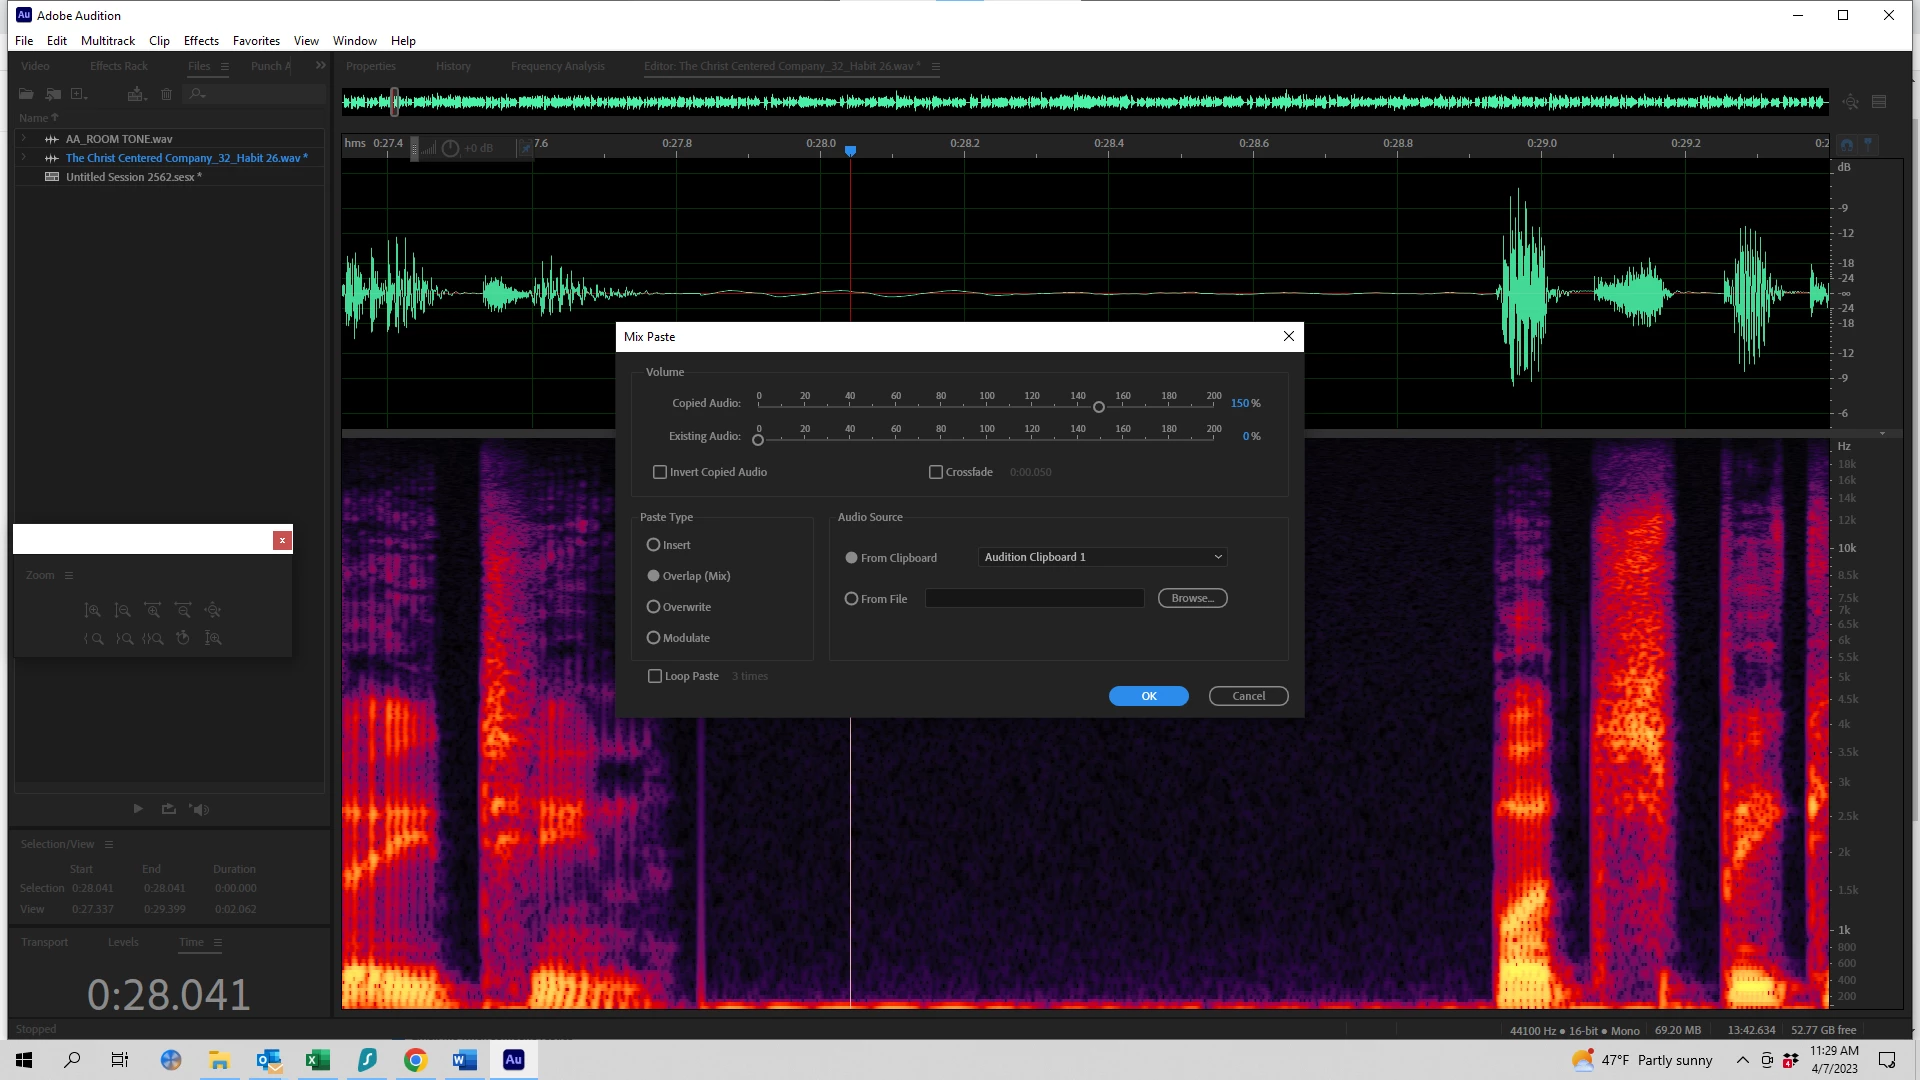
Task: Click the trash icon to close selected file
Action: tap(167, 94)
